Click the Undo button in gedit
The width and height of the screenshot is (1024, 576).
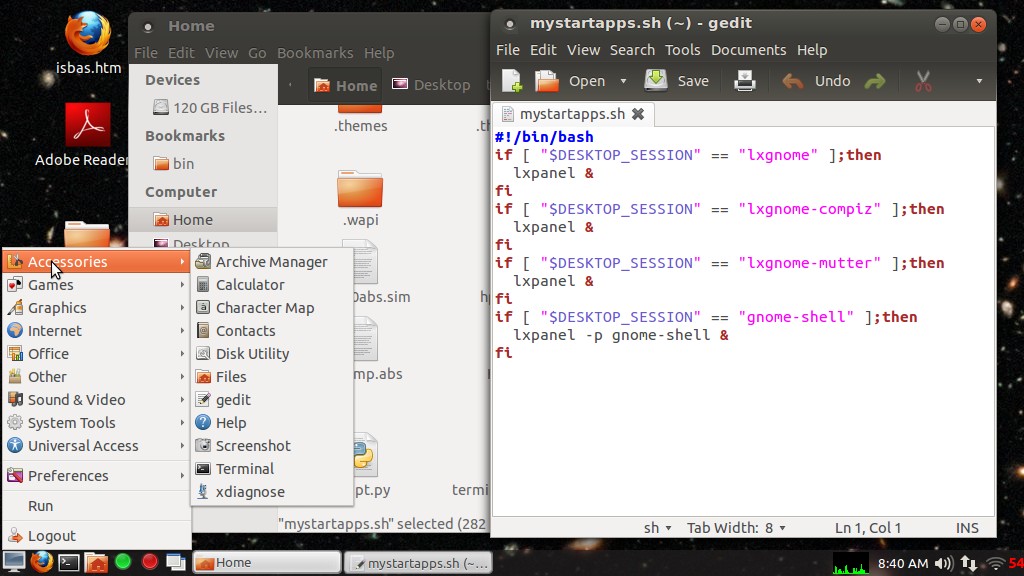[816, 81]
